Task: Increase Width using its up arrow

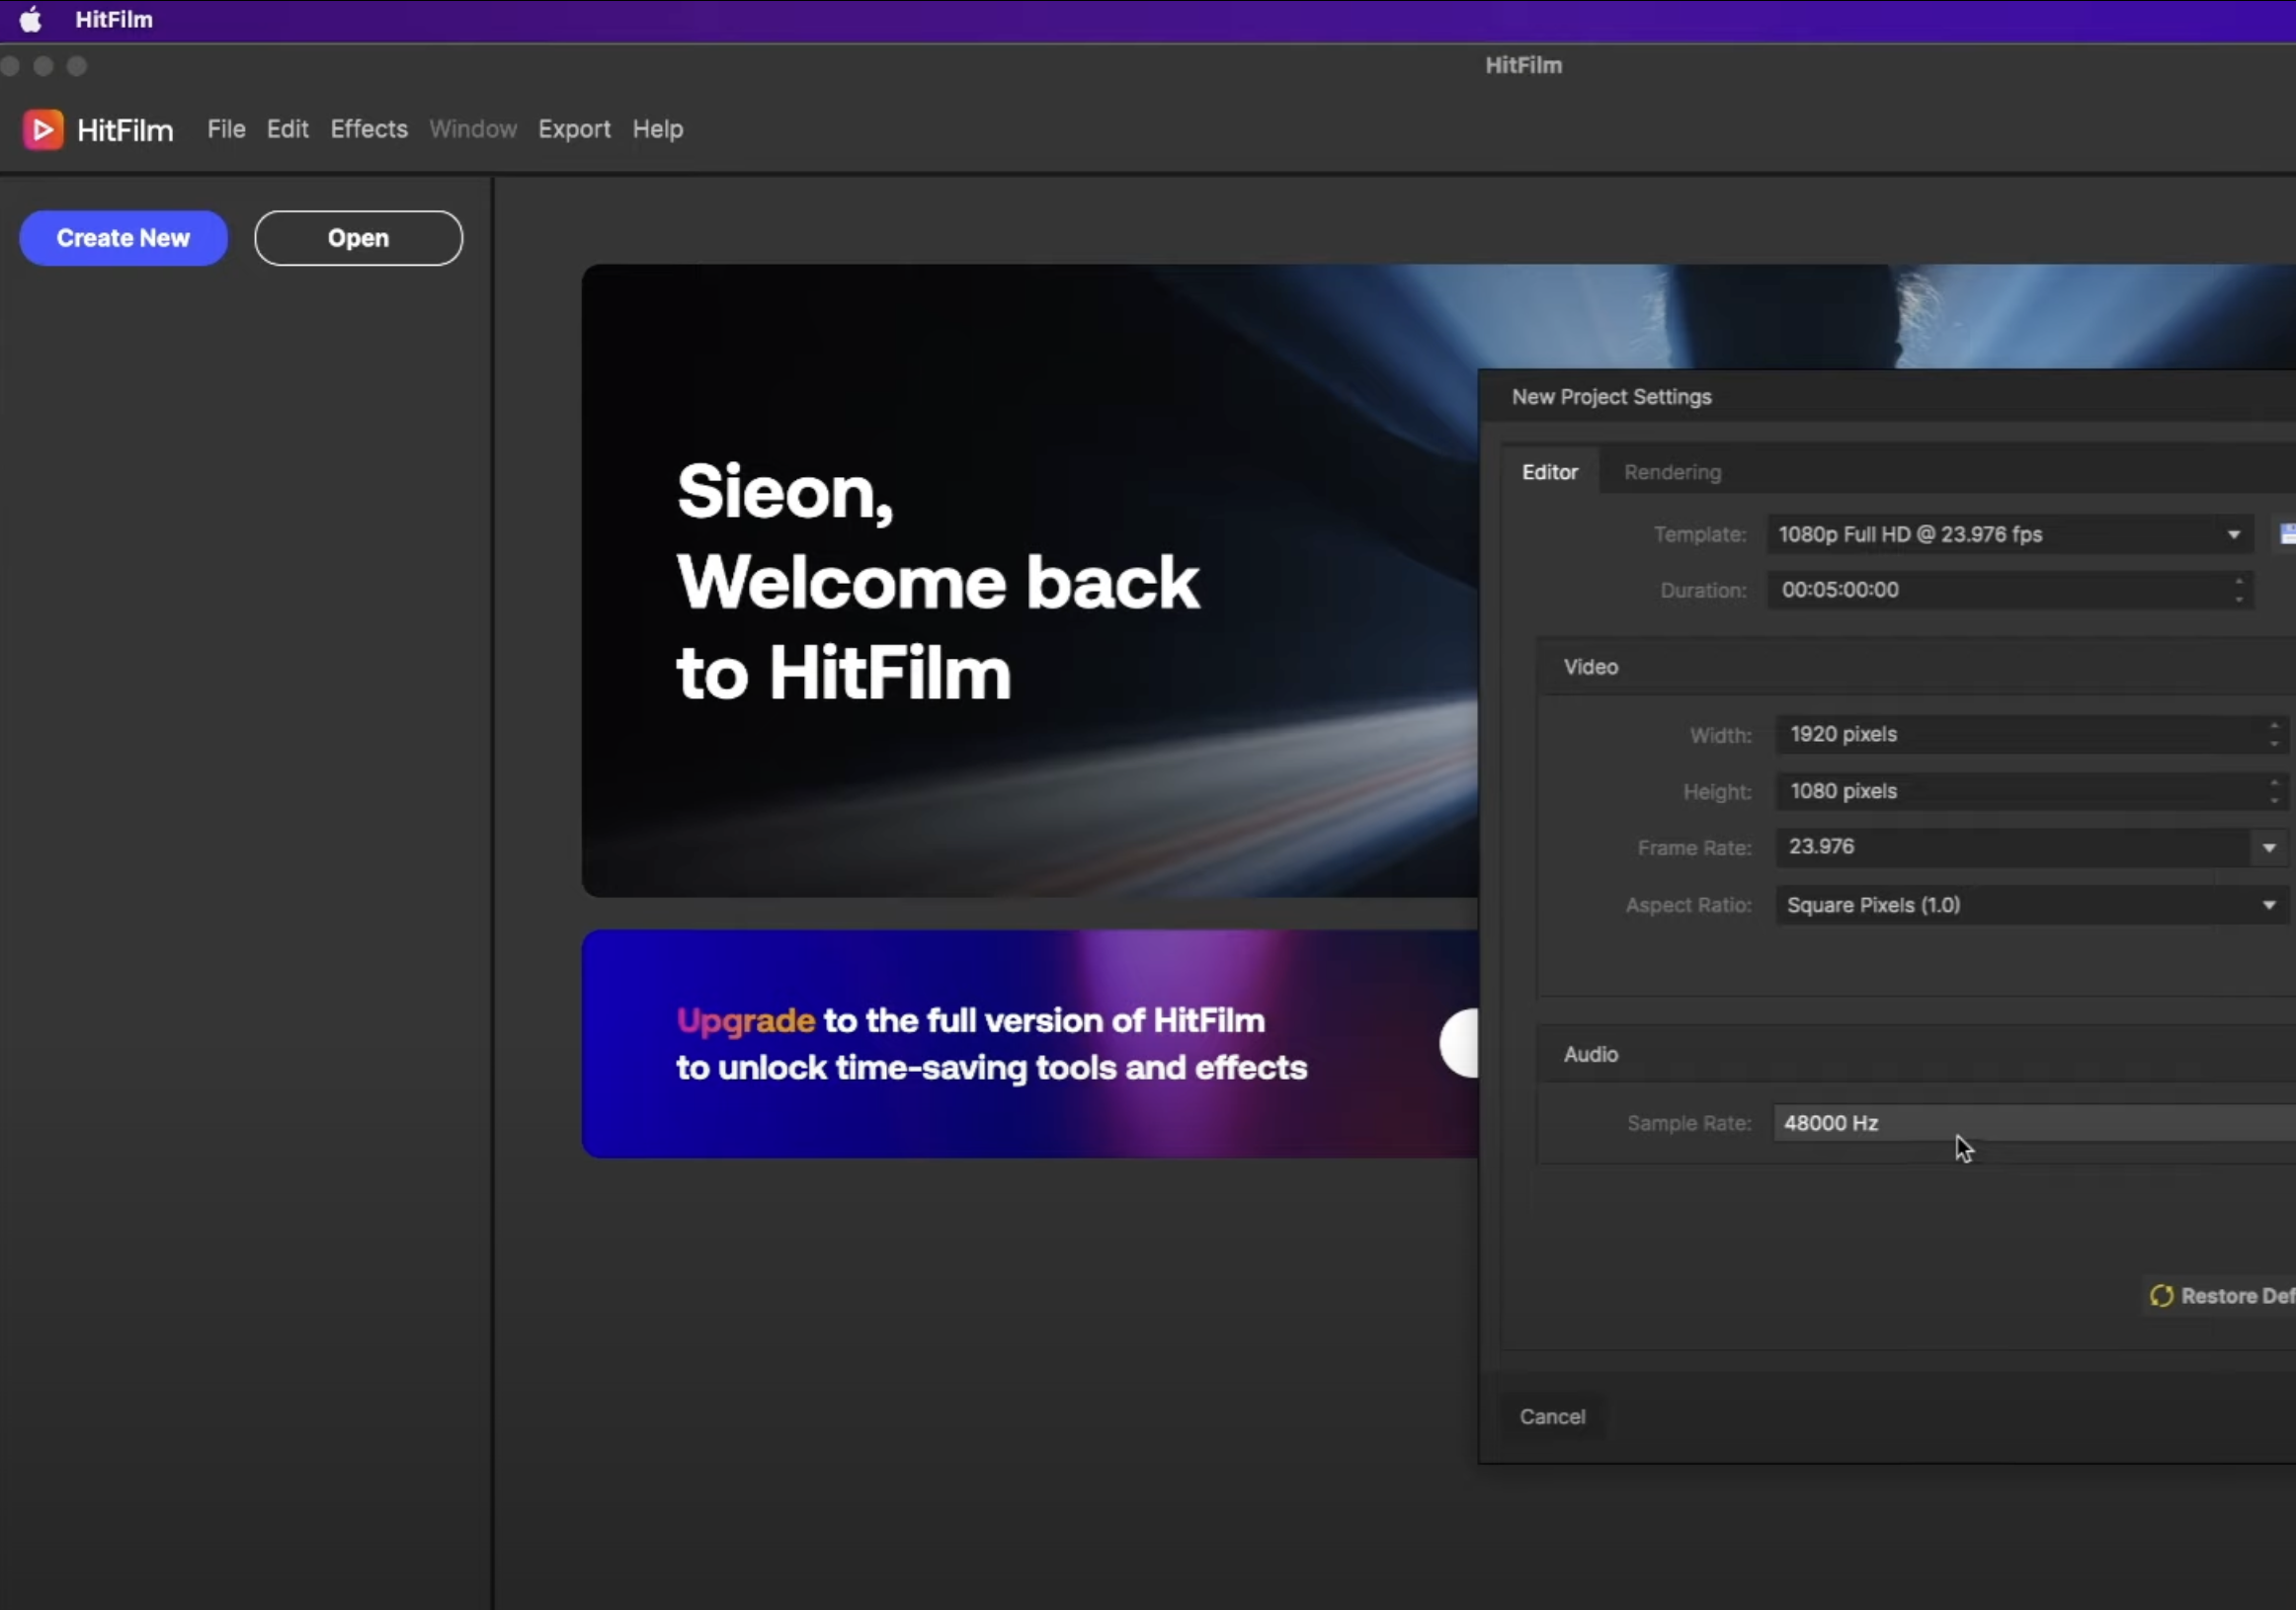Action: (2274, 725)
